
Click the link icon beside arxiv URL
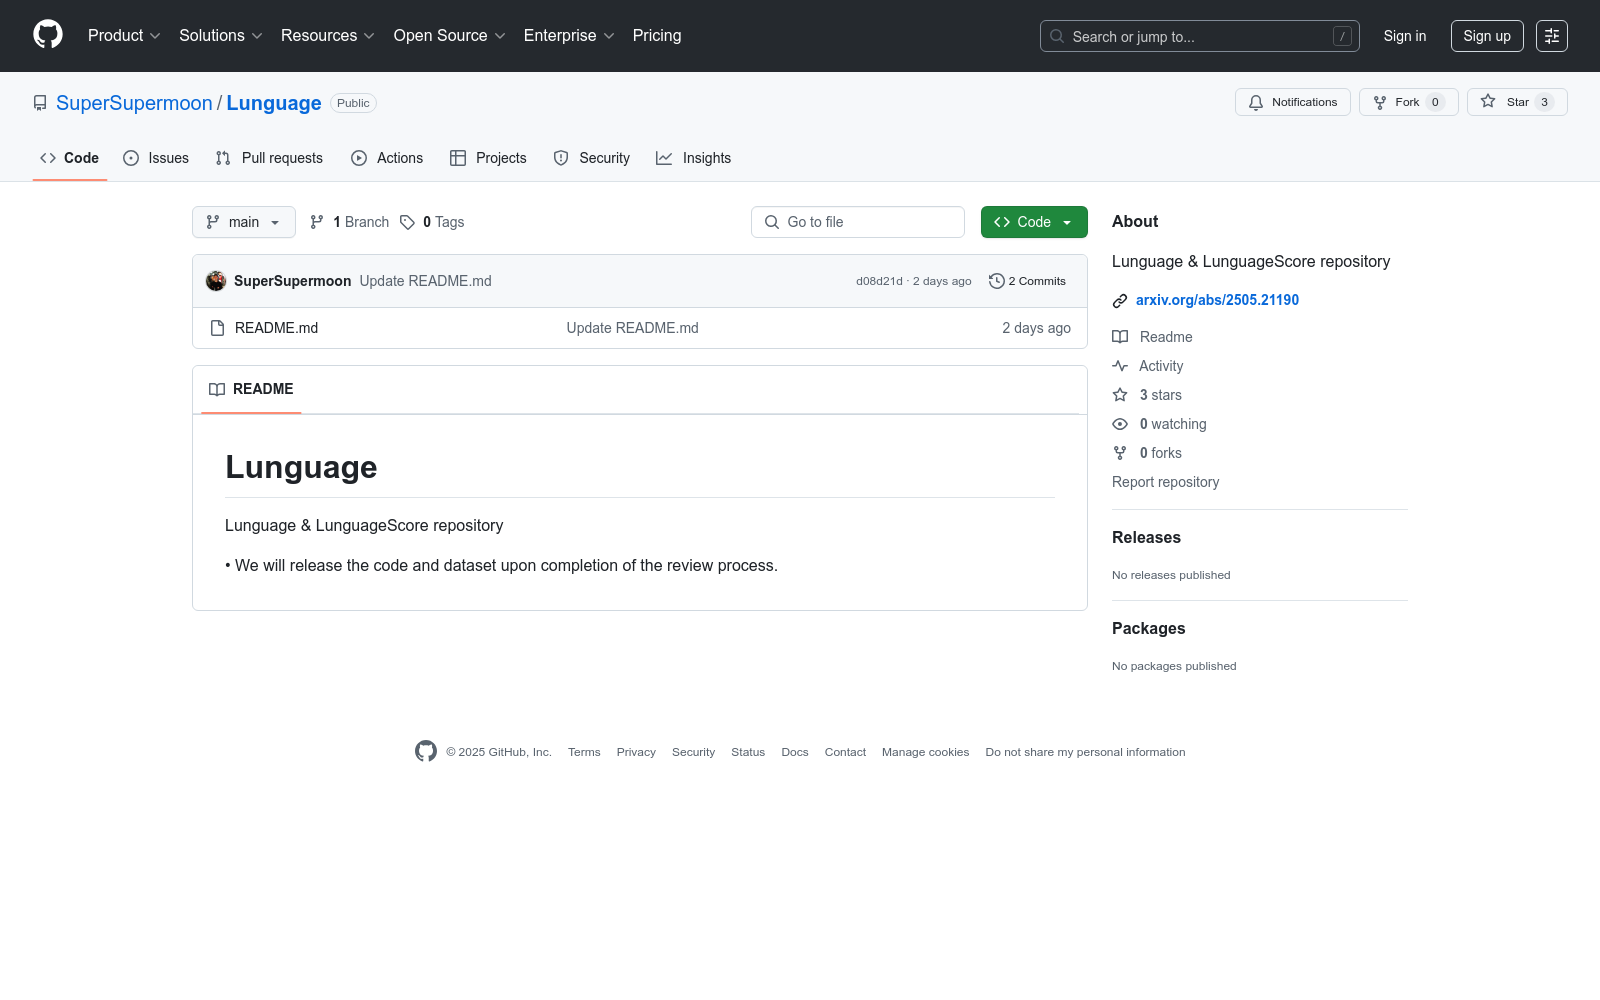coord(1120,300)
